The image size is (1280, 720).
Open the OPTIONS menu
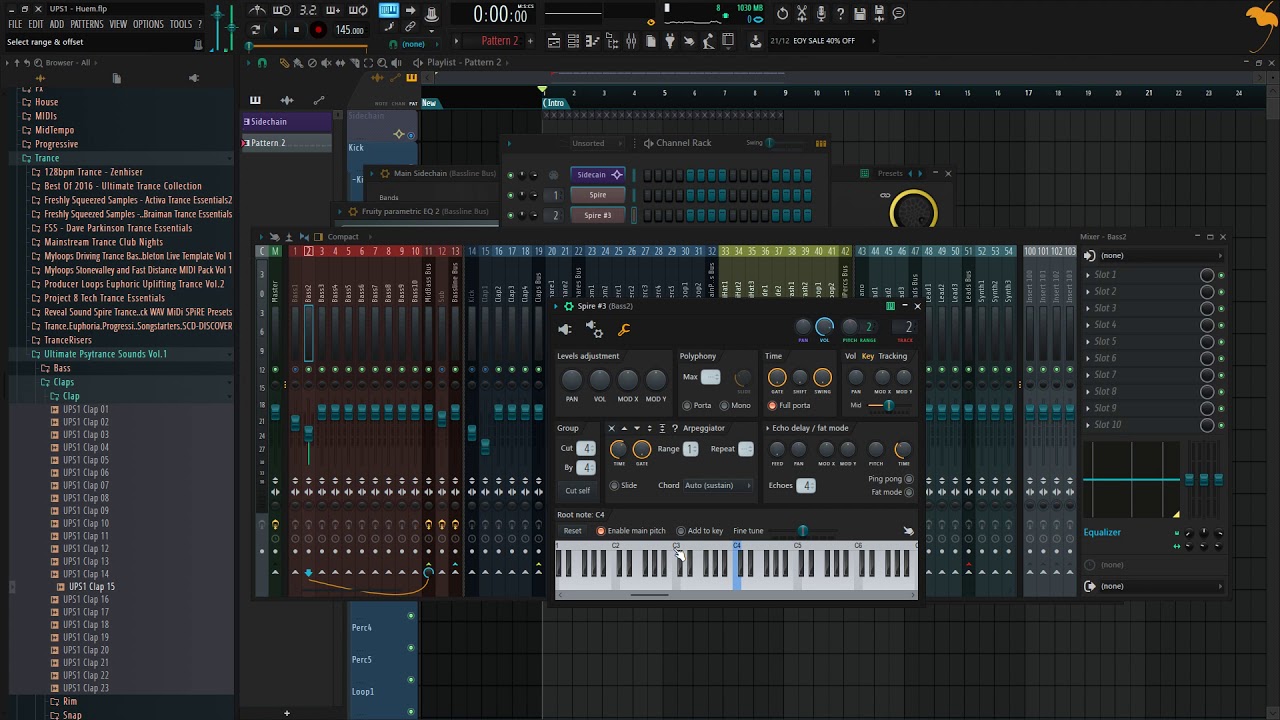point(148,24)
